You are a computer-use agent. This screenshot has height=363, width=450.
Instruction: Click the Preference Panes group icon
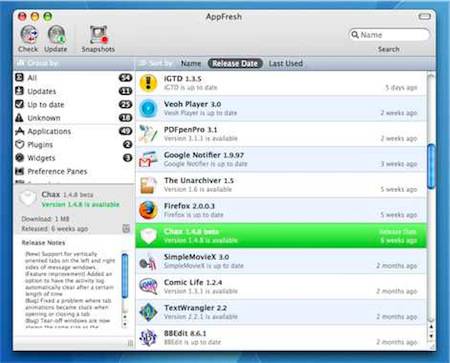pos(20,171)
